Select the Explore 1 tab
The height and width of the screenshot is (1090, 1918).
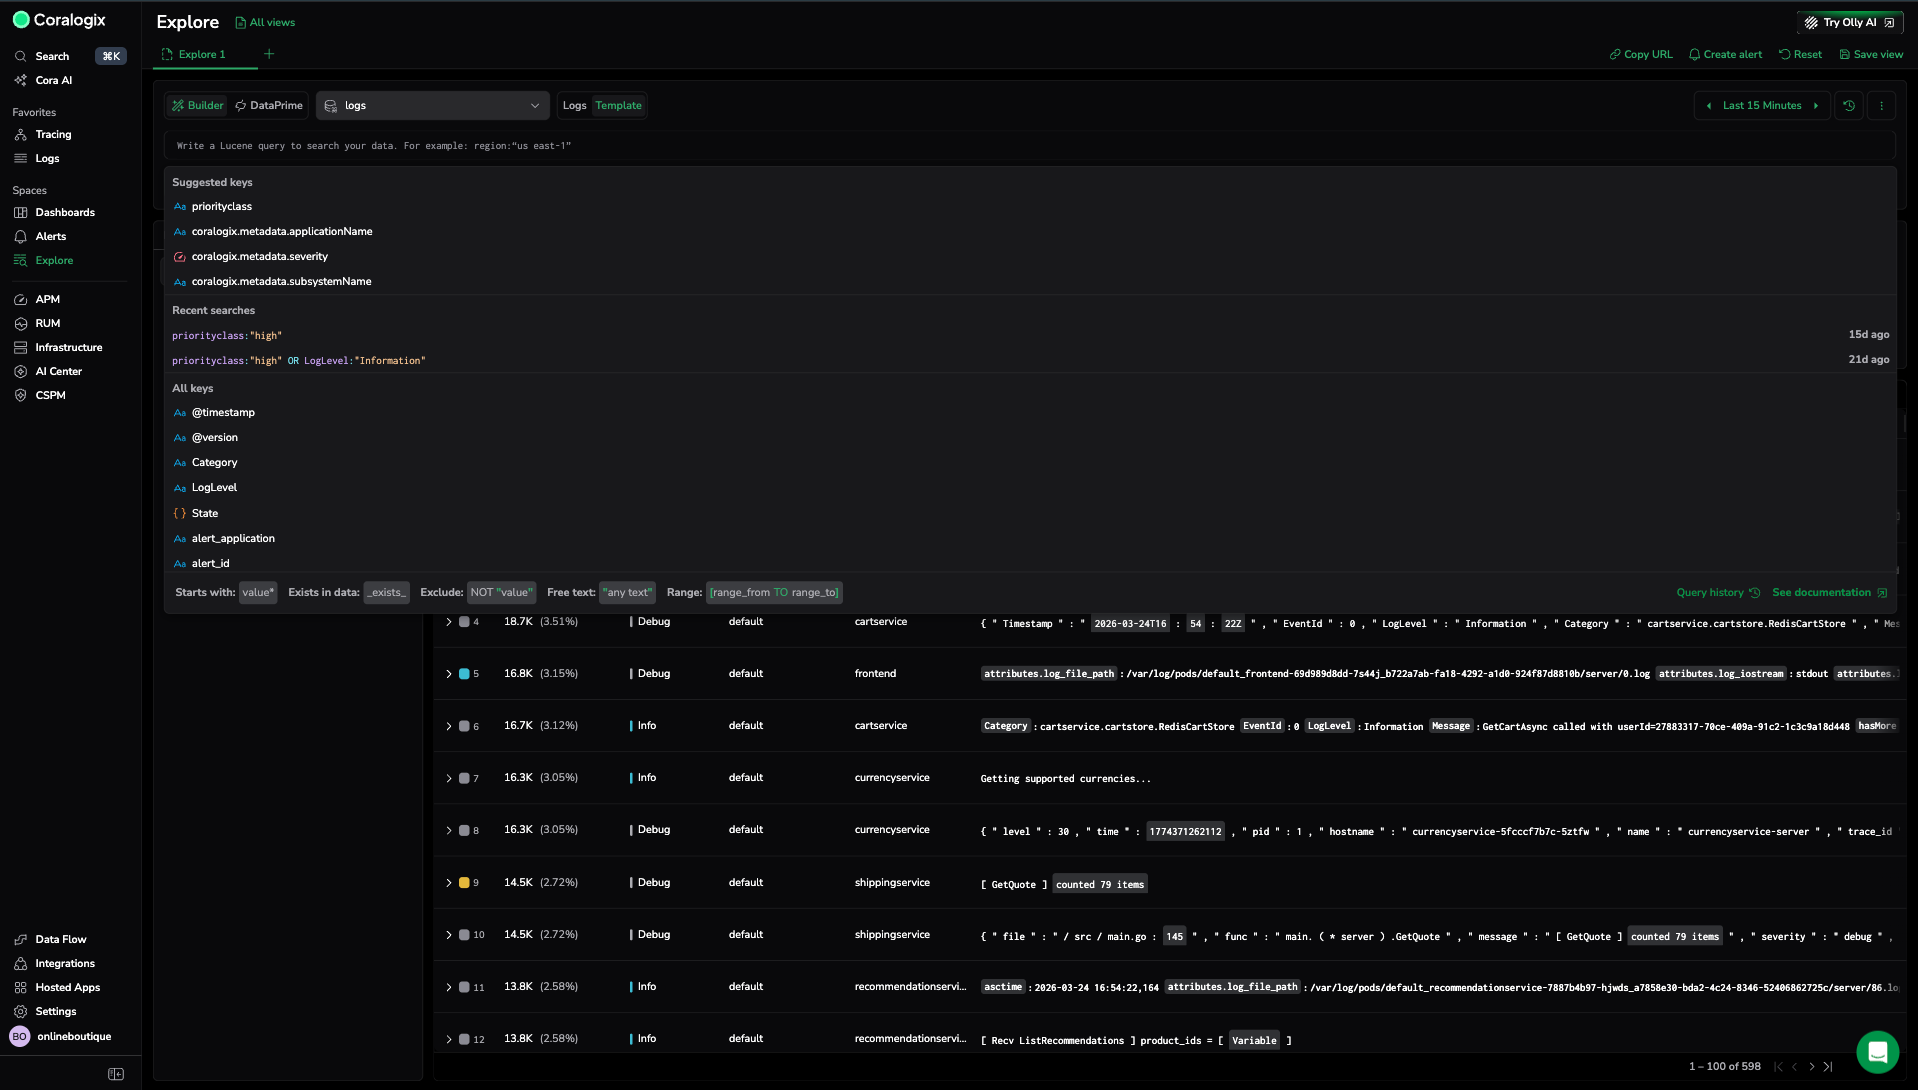pyautogui.click(x=202, y=55)
